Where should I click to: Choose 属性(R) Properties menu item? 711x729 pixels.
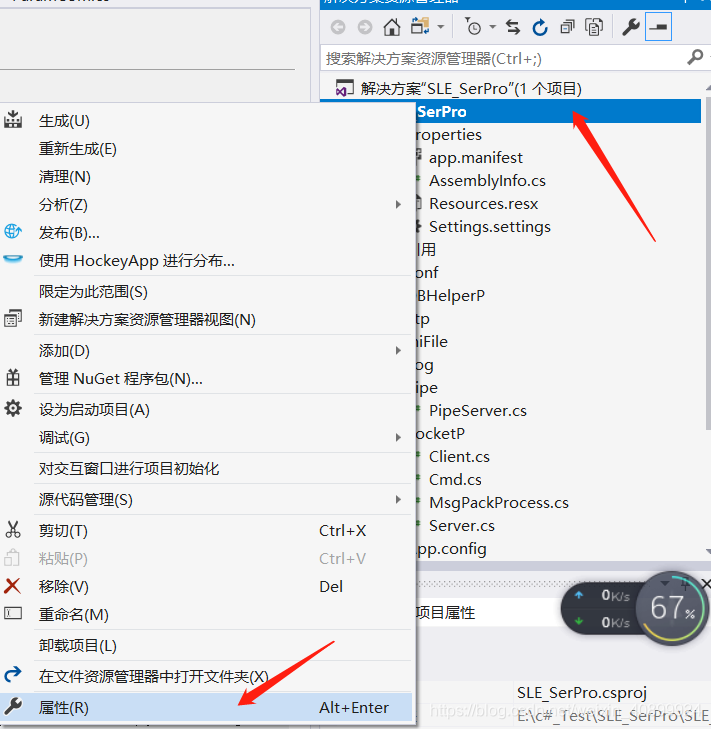(206, 708)
